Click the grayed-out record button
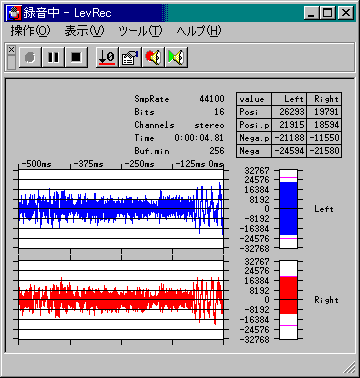The height and width of the screenshot is (378, 360). point(30,57)
